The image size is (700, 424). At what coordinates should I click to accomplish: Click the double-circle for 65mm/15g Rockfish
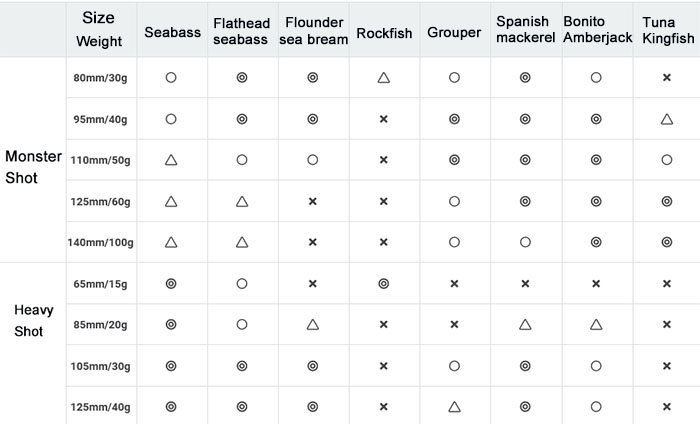coord(383,283)
